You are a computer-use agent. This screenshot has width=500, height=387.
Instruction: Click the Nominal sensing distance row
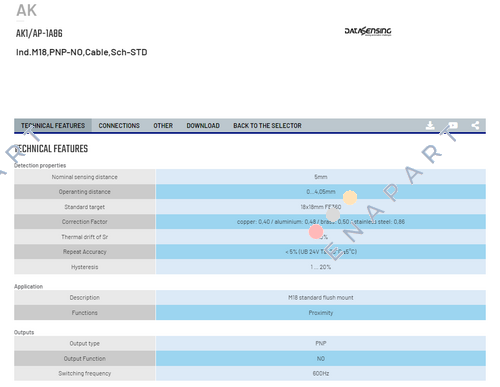click(250, 177)
